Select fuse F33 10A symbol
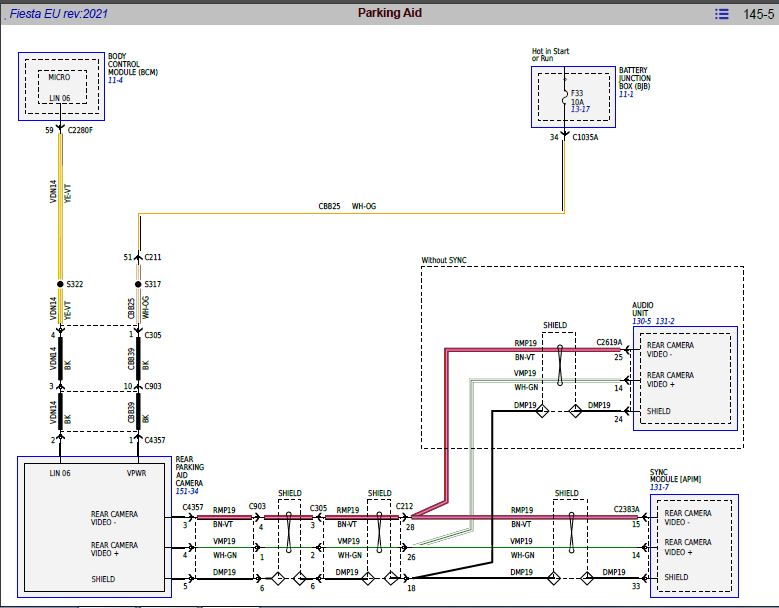Image resolution: width=779 pixels, height=608 pixels. [x=565, y=97]
